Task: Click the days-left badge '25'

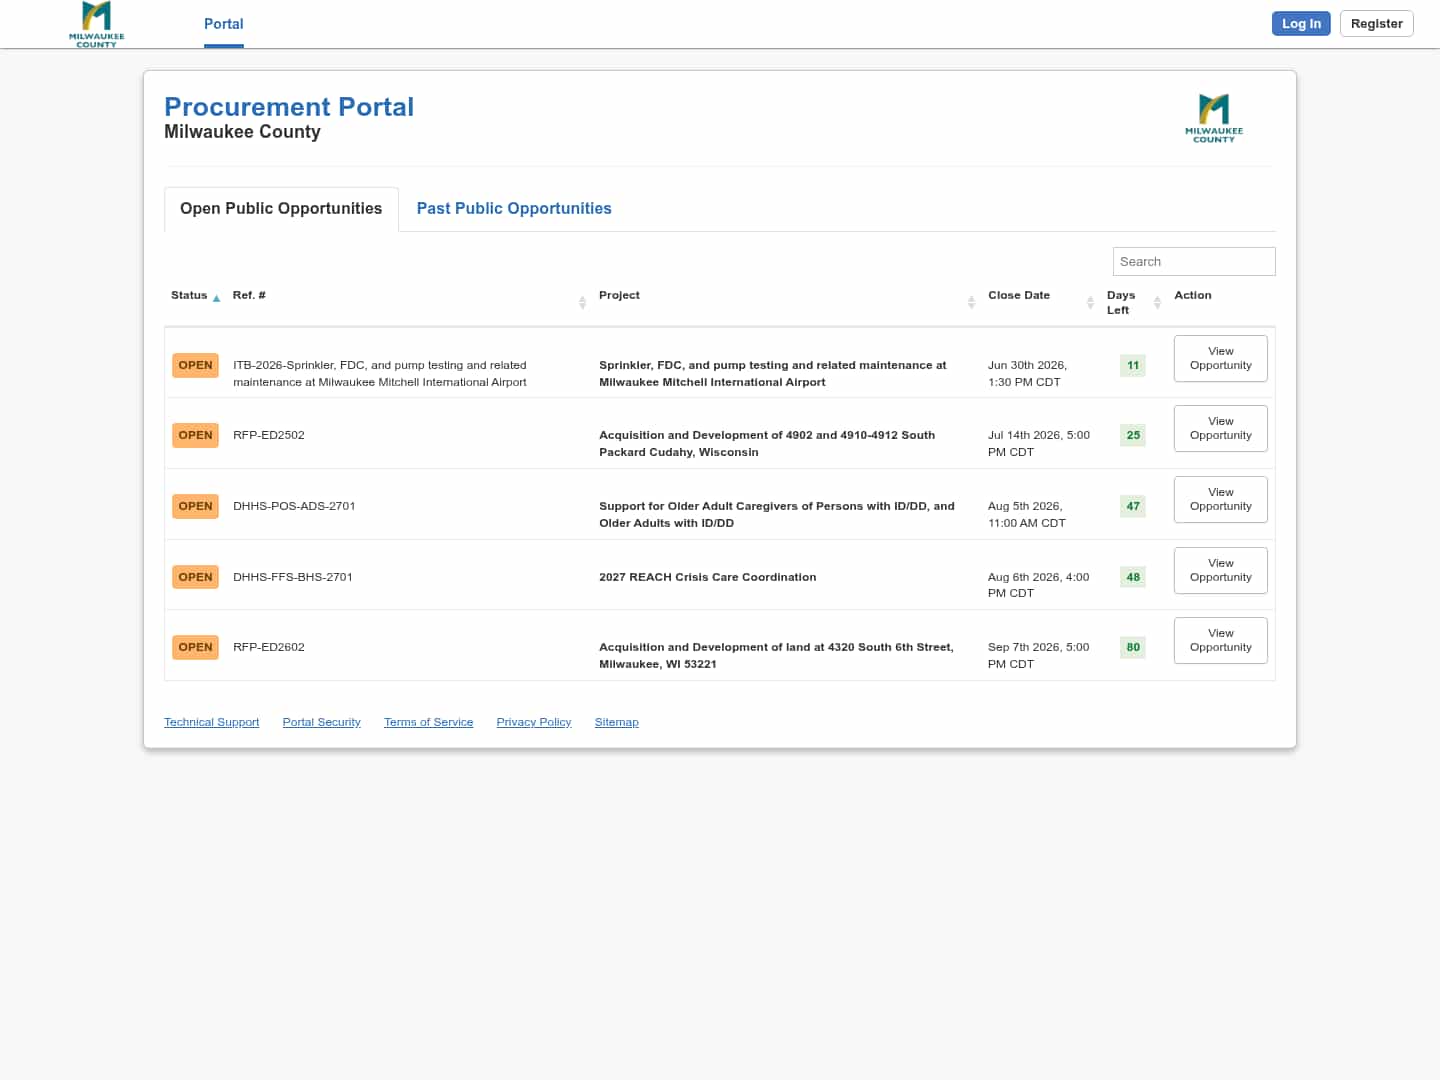Action: 1133,435
